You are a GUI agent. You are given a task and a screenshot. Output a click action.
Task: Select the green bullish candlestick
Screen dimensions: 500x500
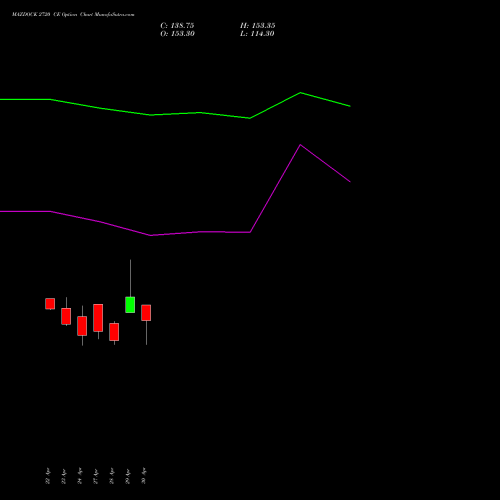click(x=130, y=304)
